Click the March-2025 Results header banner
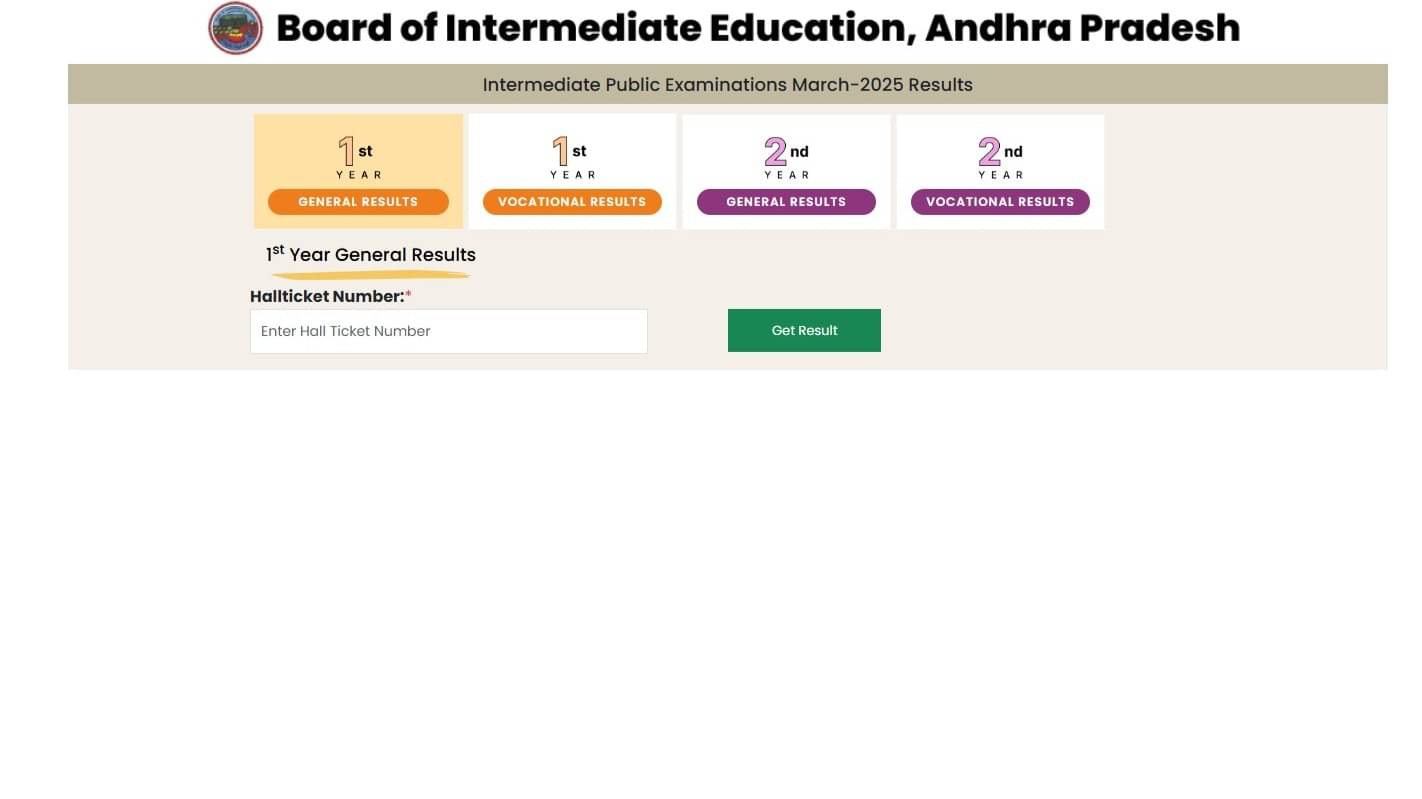1422x799 pixels. (x=727, y=84)
